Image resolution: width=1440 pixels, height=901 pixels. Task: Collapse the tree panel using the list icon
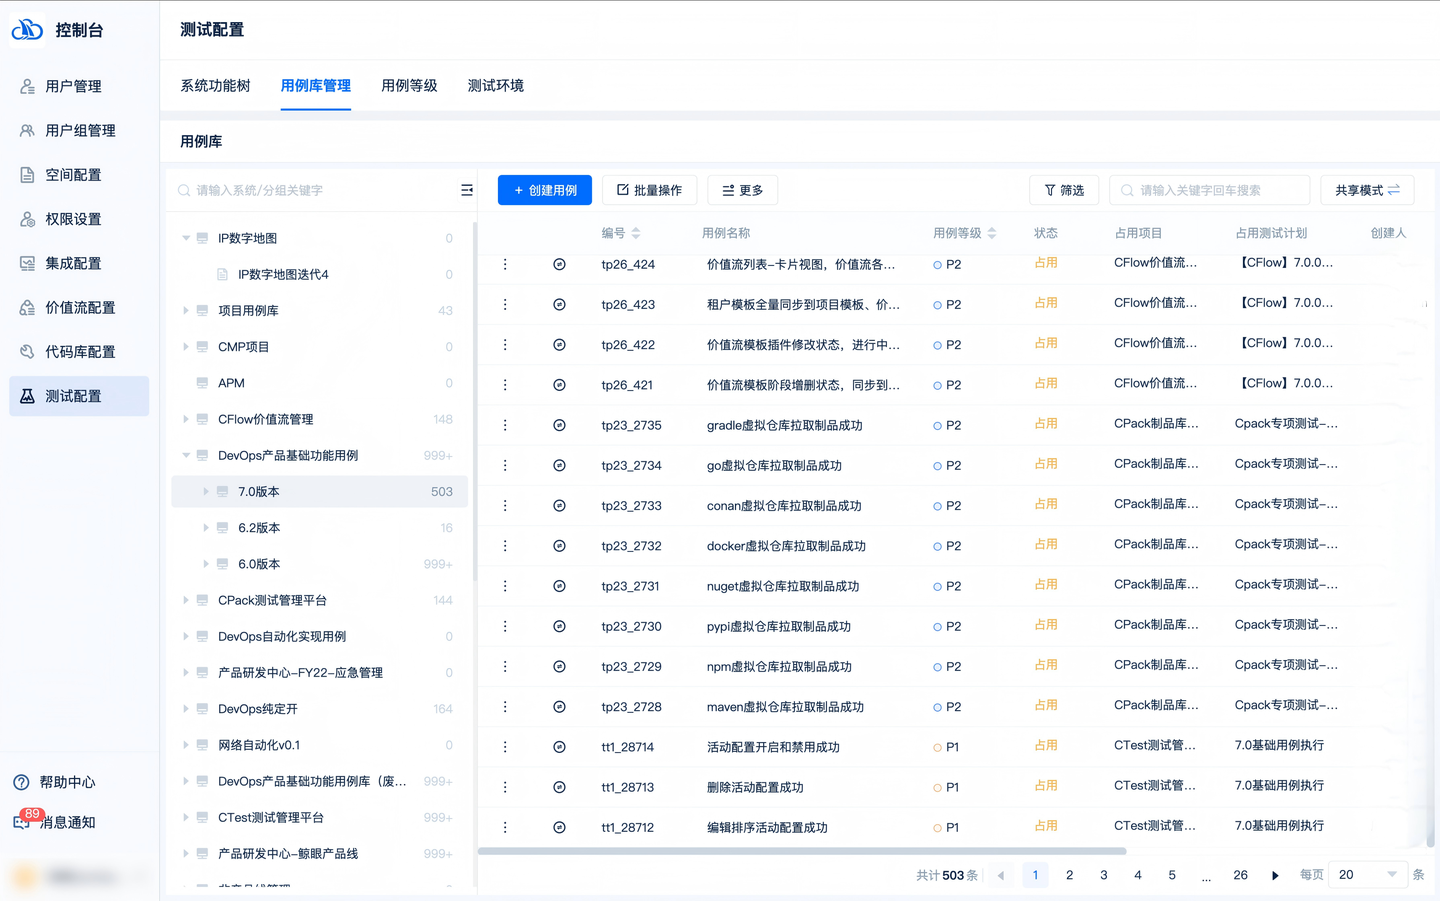pyautogui.click(x=466, y=190)
